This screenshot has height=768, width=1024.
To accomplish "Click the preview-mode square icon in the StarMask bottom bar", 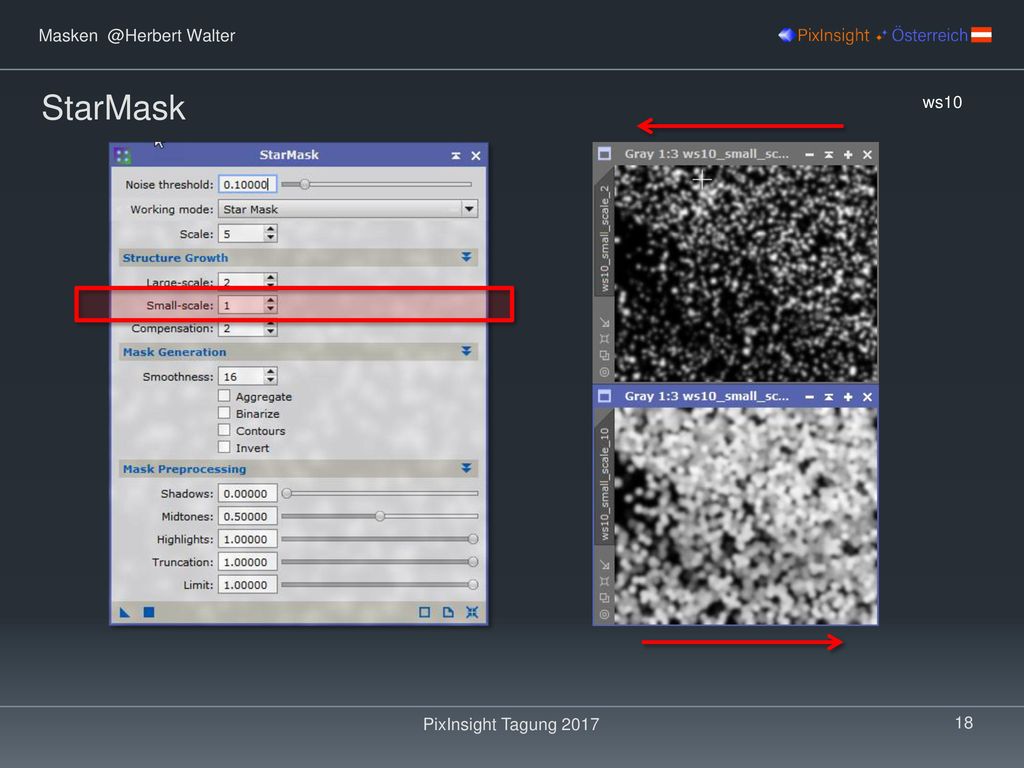I will pos(424,612).
